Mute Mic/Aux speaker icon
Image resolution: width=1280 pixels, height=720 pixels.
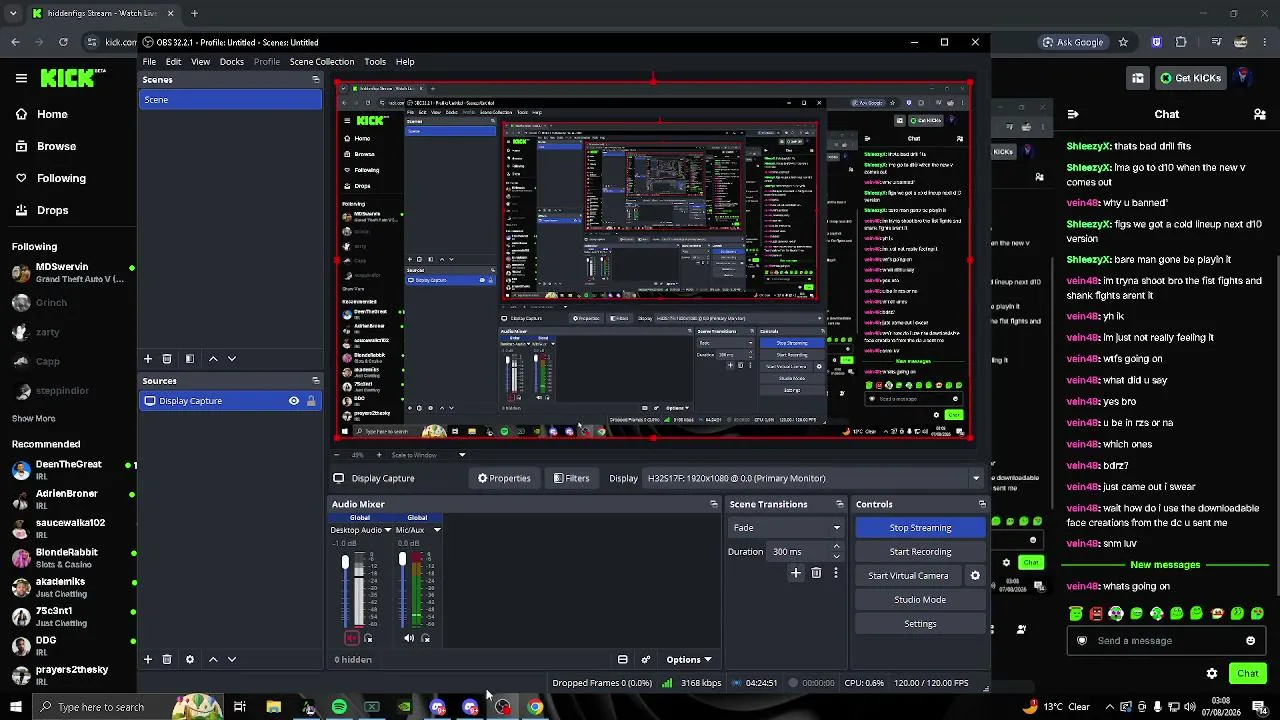409,638
